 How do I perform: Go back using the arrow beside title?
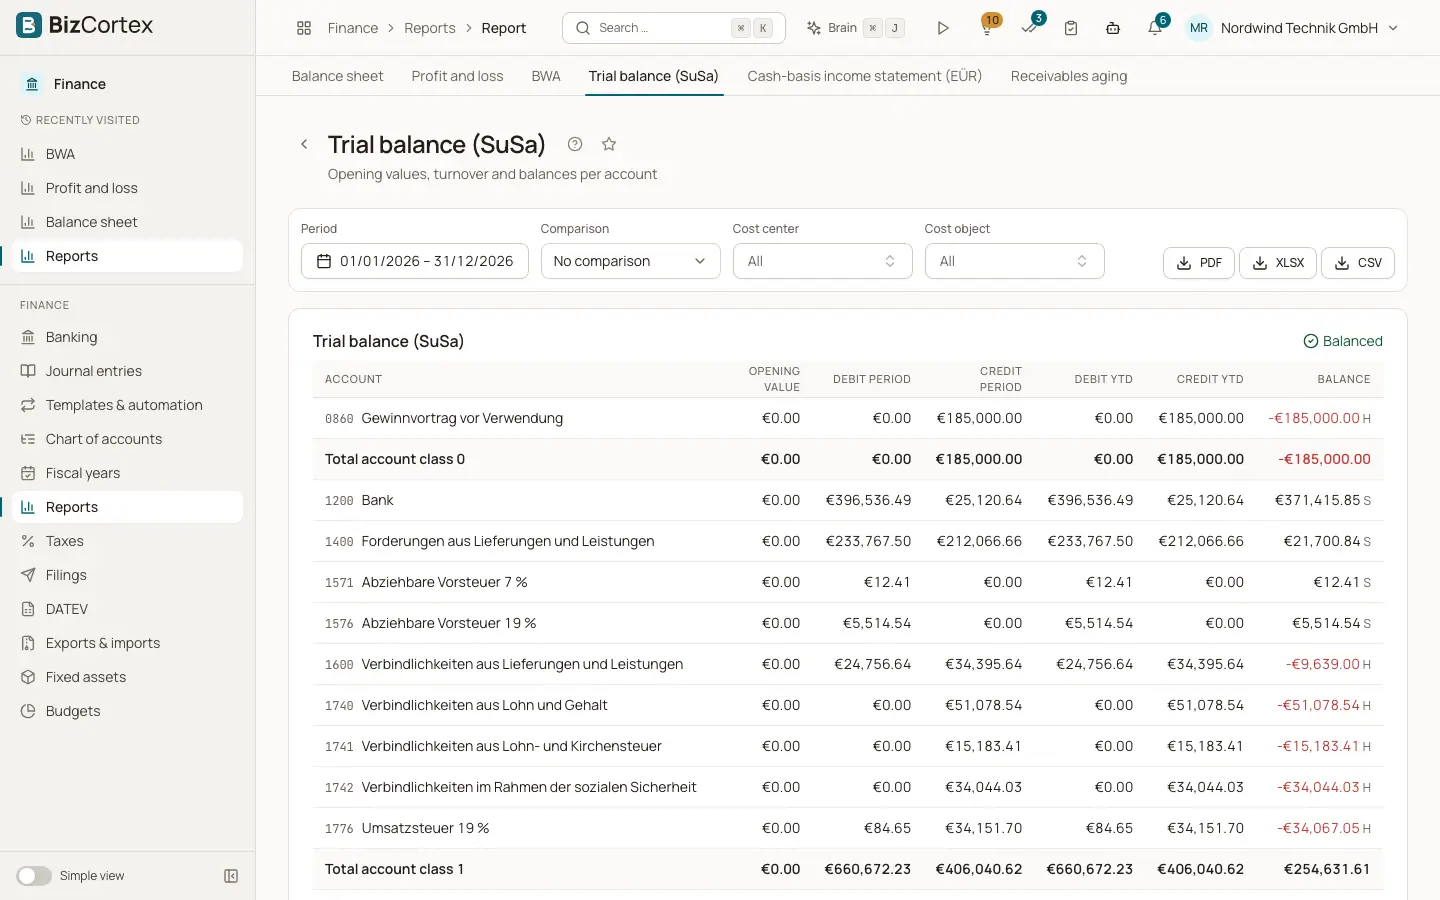tap(304, 144)
